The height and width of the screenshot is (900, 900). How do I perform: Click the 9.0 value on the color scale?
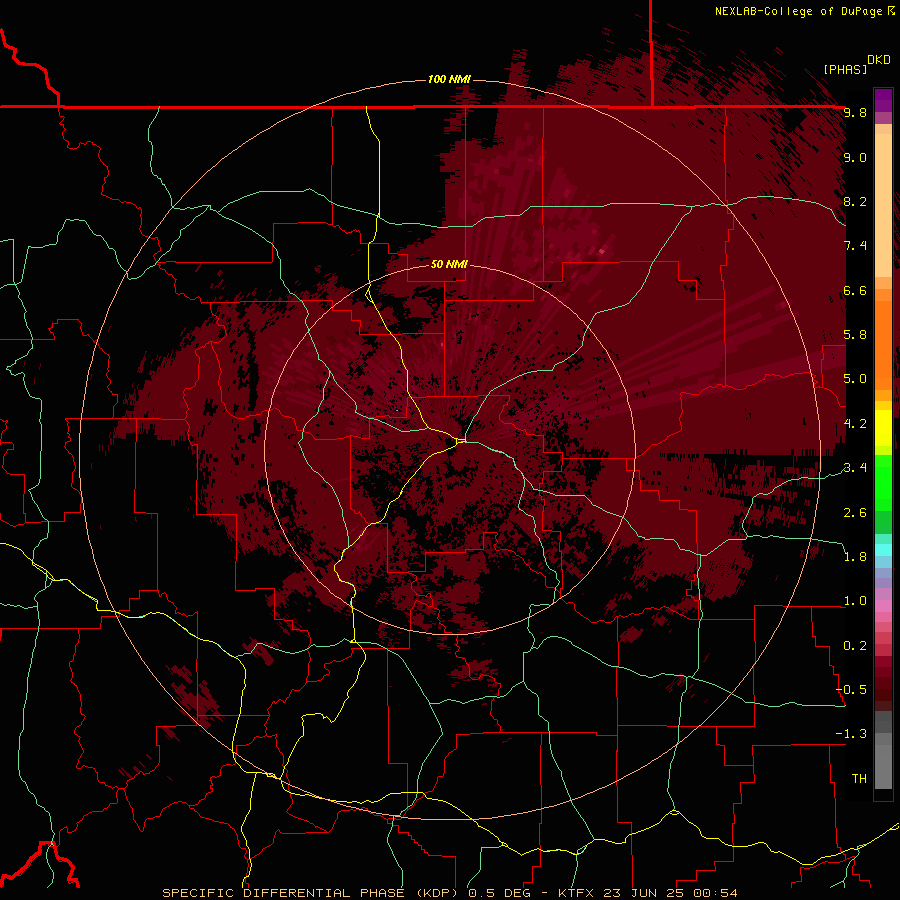(x=855, y=157)
